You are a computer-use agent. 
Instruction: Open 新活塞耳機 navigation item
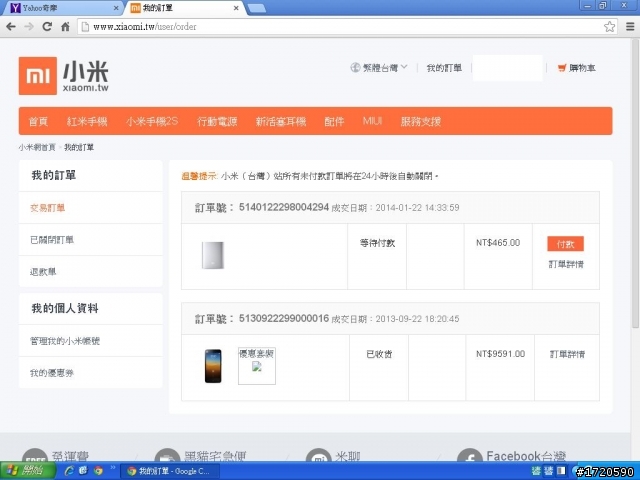coord(281,121)
